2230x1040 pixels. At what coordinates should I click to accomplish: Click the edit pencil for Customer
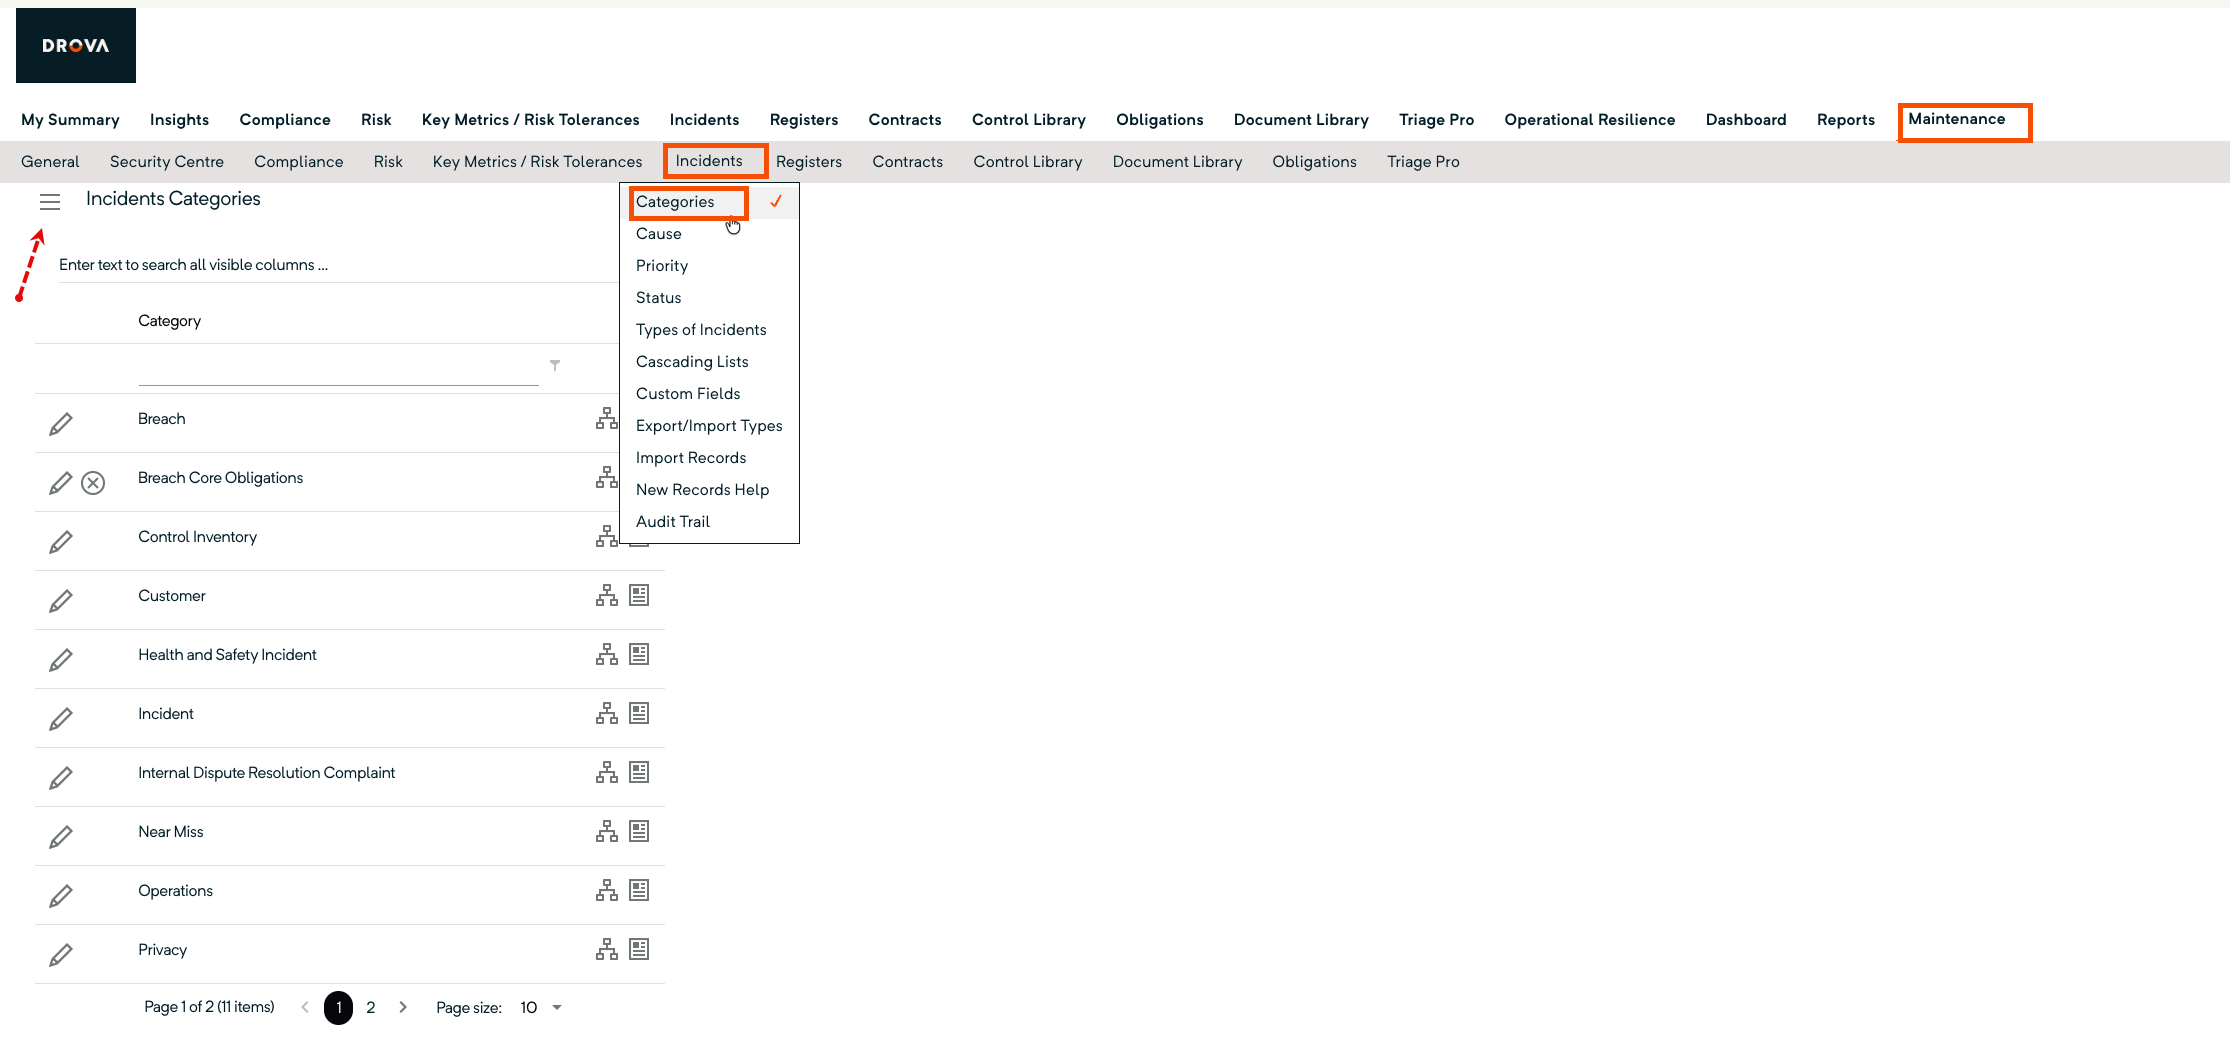pyautogui.click(x=61, y=601)
